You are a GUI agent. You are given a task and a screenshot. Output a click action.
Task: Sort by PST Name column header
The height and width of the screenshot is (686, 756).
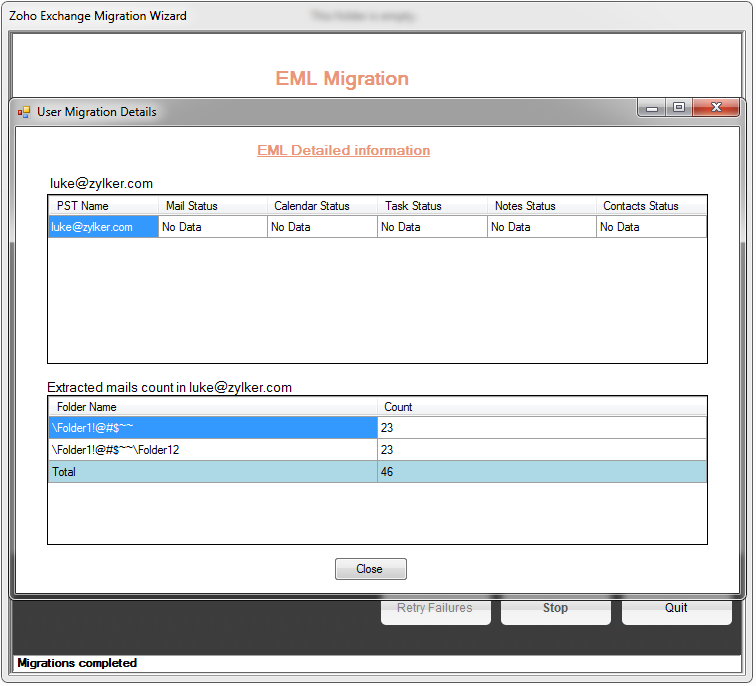coord(103,206)
